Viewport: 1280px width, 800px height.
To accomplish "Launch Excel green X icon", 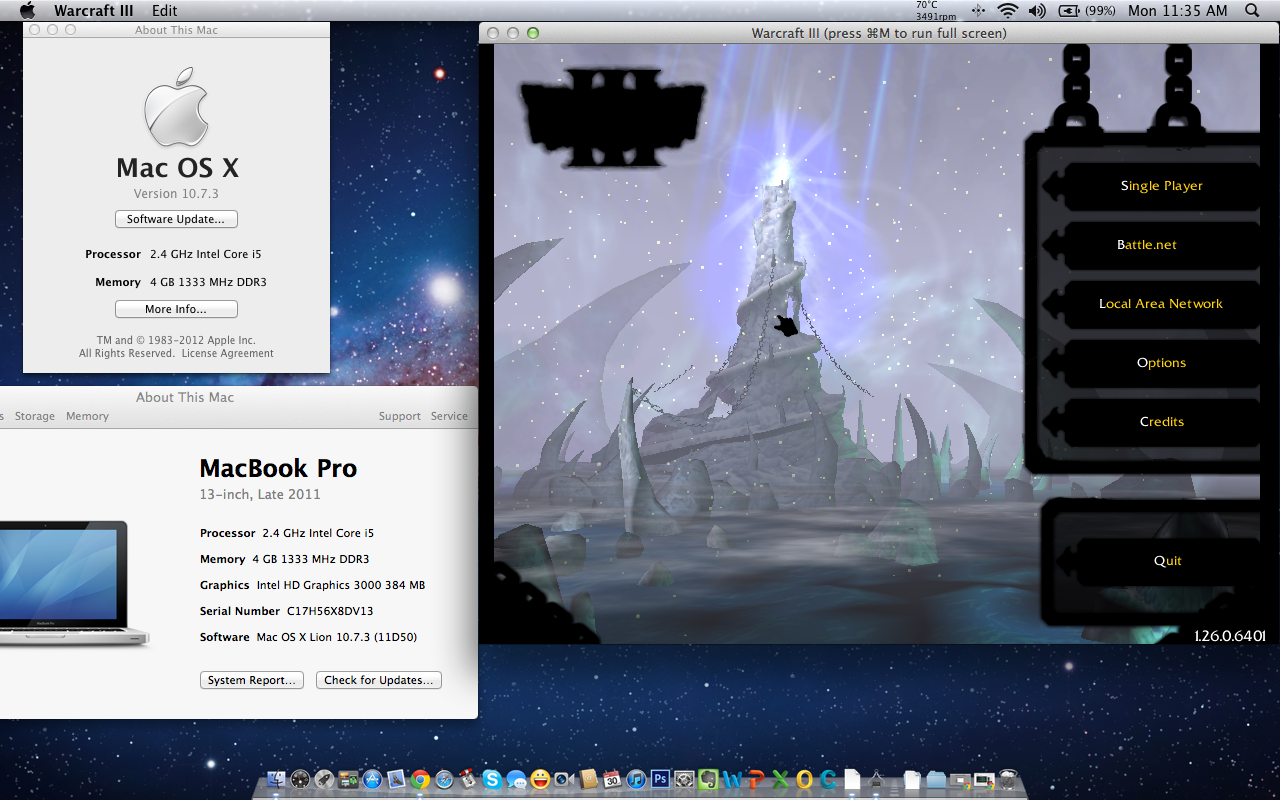I will tap(780, 780).
